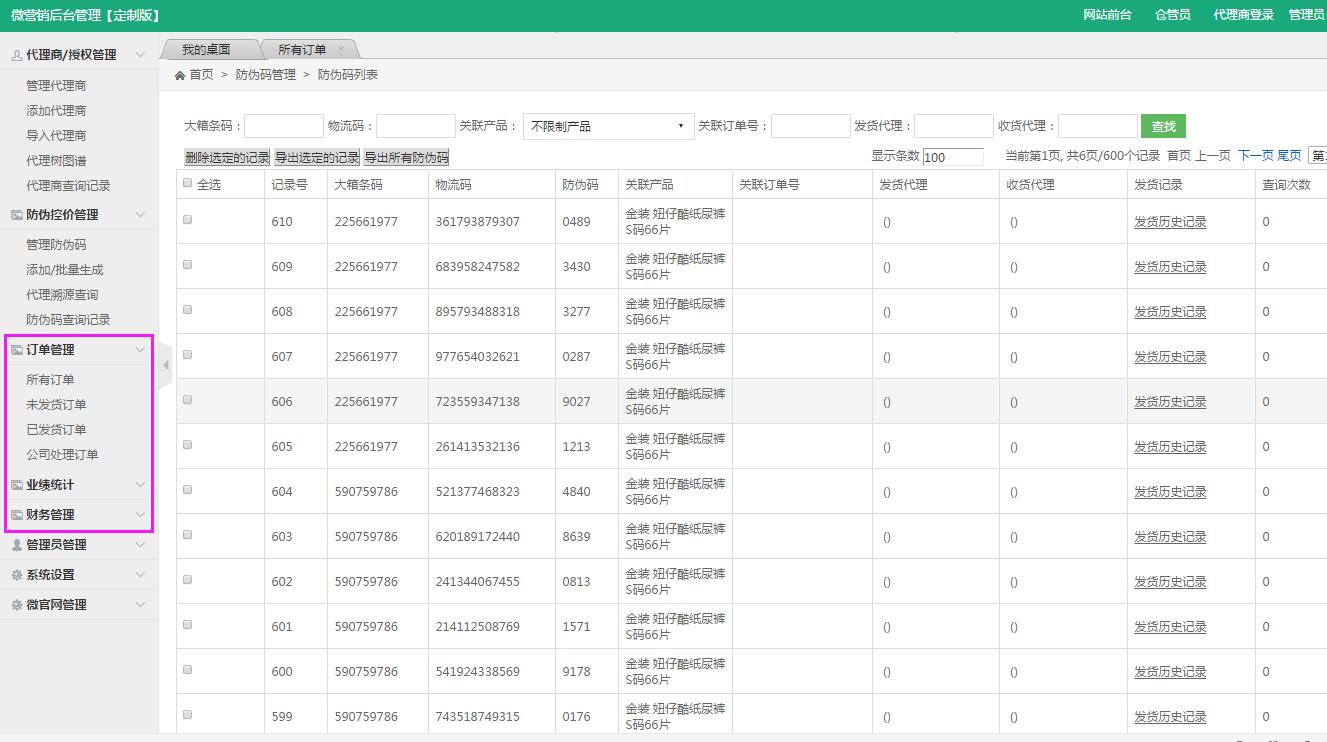The image size is (1327, 742).
Task: Click the 删除选定的记录 button
Action: point(227,158)
